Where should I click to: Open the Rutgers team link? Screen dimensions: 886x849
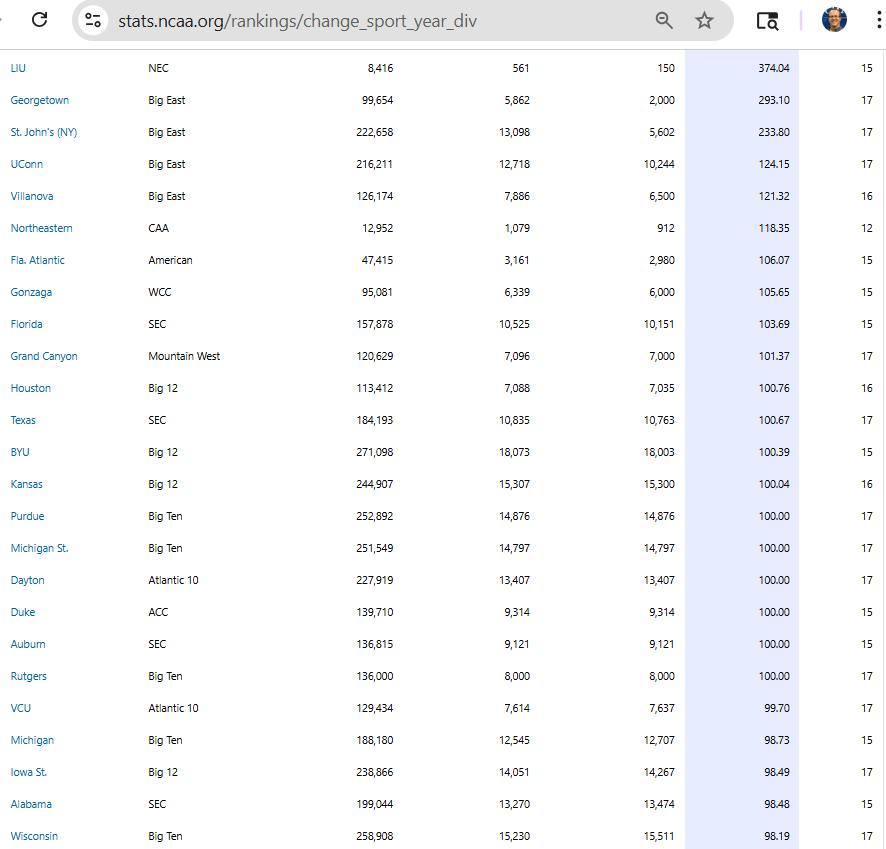28,677
